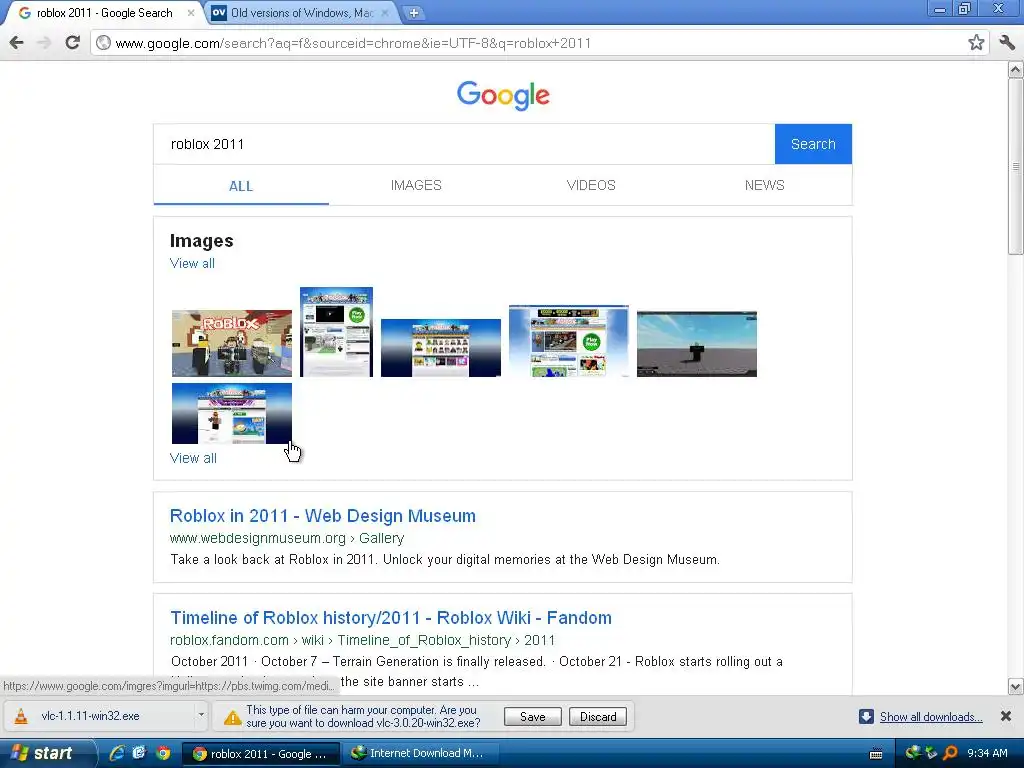Open the Windows start menu
This screenshot has height=768, width=1024.
click(48, 753)
